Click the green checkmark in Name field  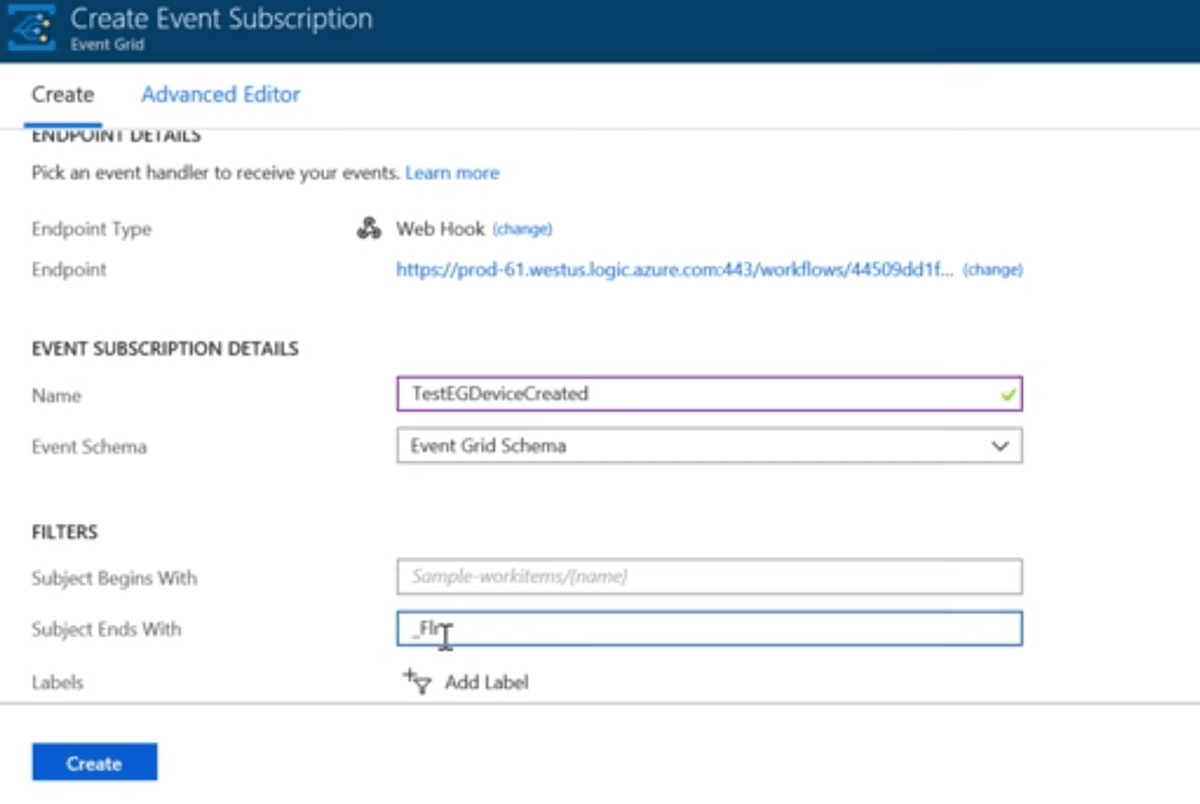(1008, 395)
